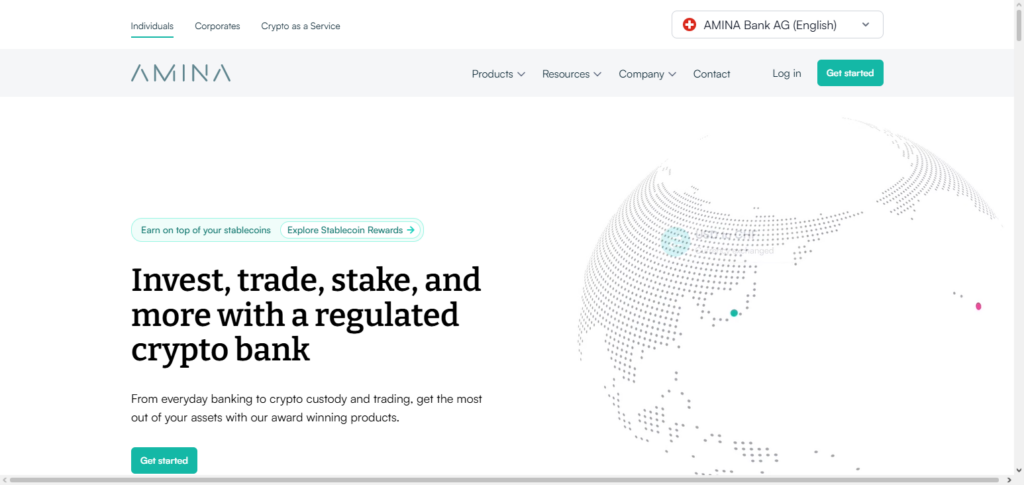
Task: Click the language selector chevron arrow
Action: (x=865, y=25)
